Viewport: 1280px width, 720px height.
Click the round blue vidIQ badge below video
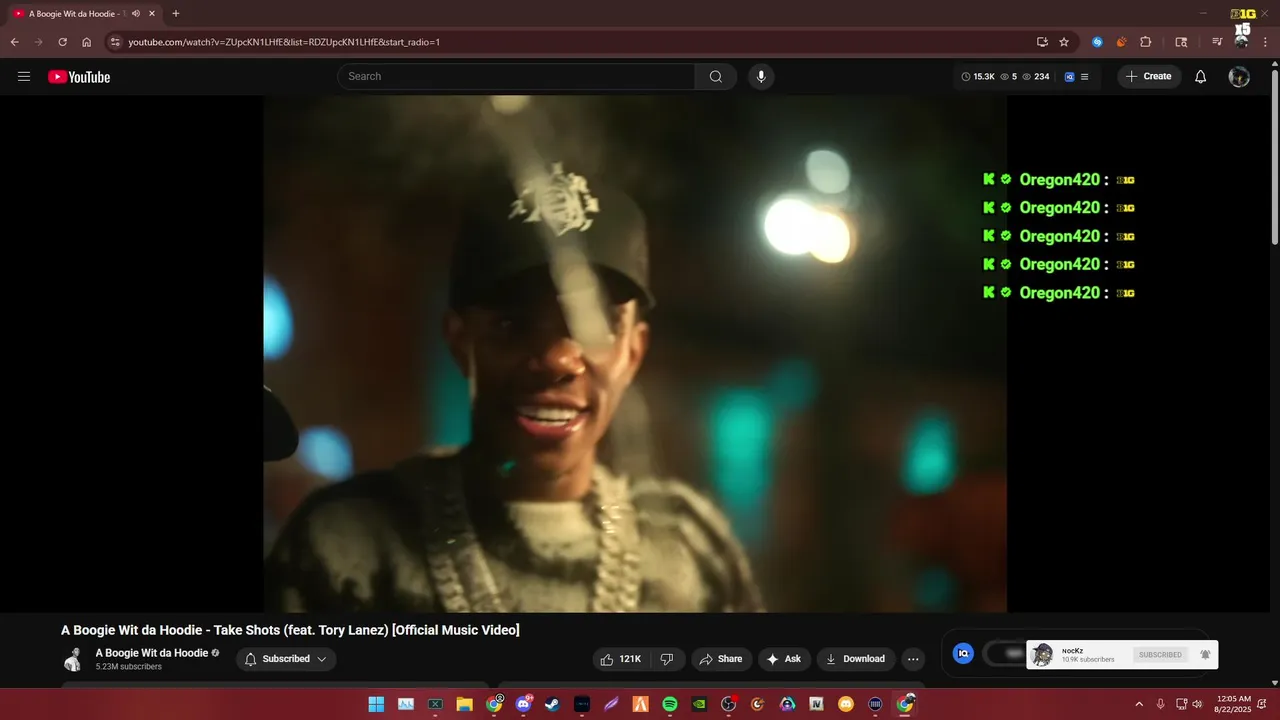tap(963, 654)
